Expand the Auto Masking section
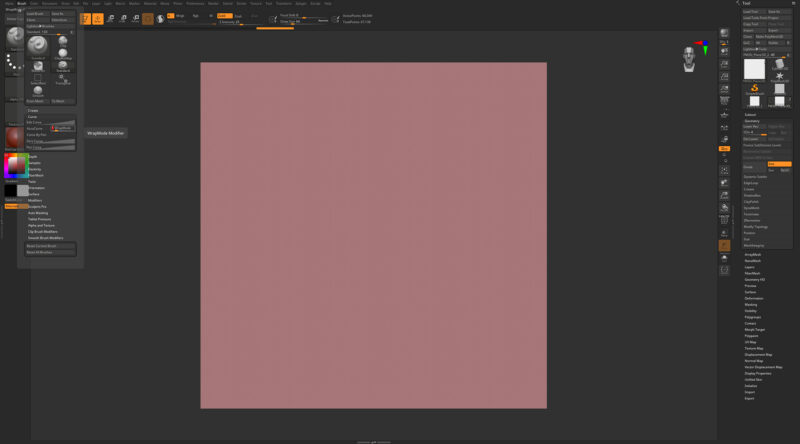 point(38,213)
